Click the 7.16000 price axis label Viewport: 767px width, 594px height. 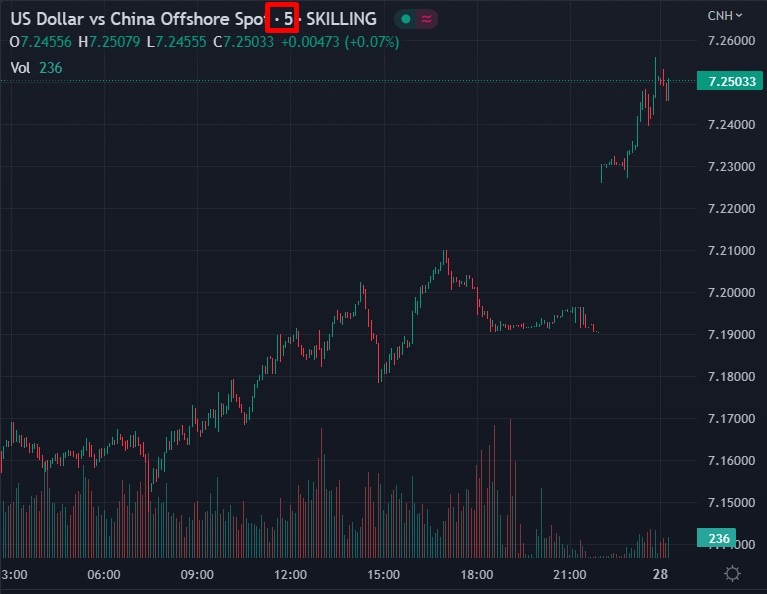(x=731, y=461)
